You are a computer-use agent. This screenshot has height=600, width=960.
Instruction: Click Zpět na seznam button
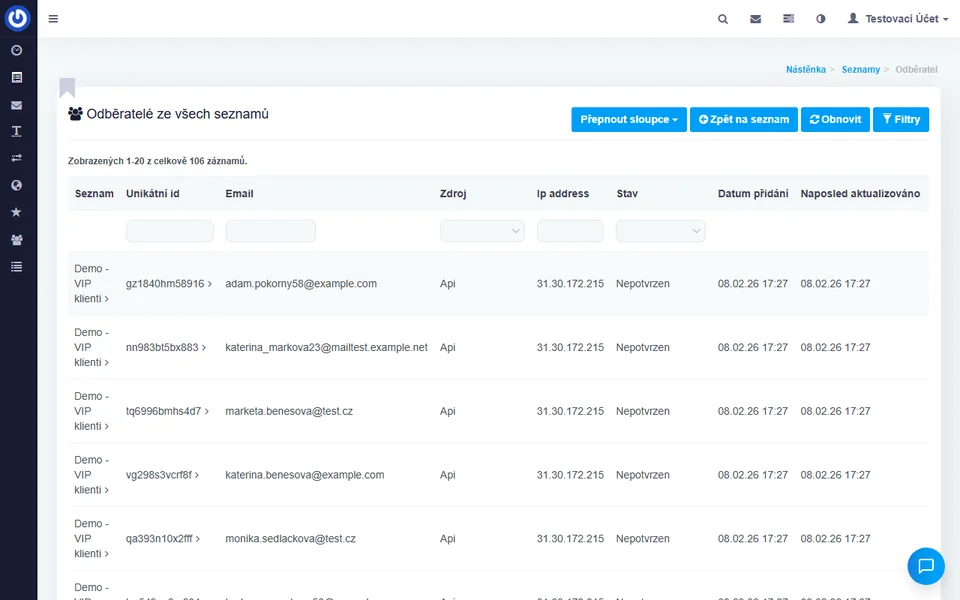coord(743,119)
